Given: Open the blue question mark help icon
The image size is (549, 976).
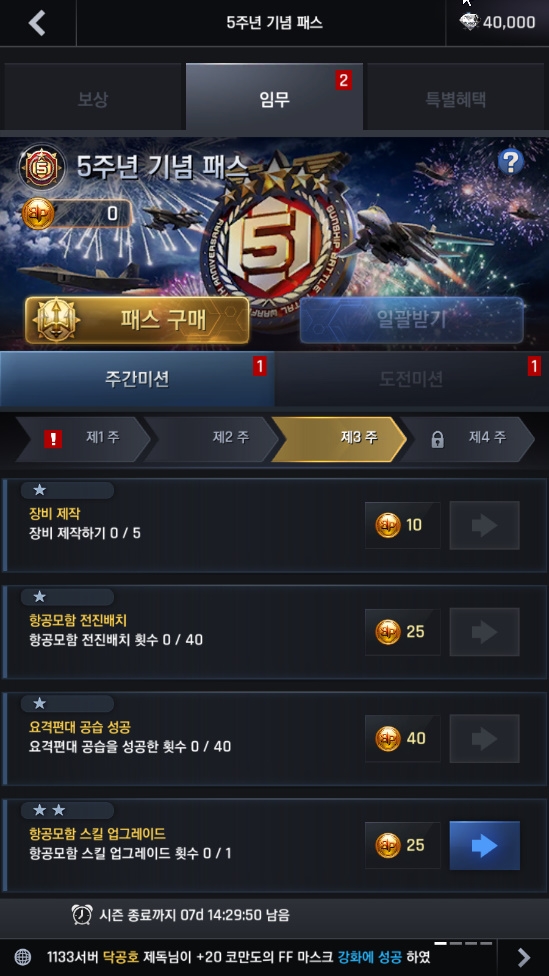Looking at the screenshot, I should [x=510, y=162].
